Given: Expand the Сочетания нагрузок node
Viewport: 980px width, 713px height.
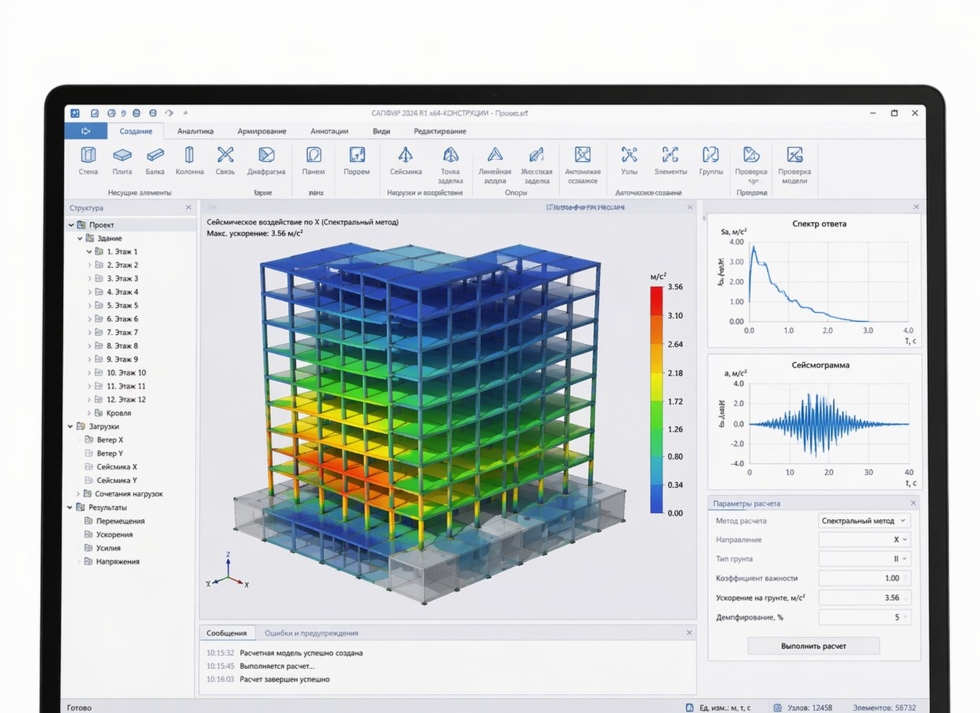Looking at the screenshot, I should [79, 494].
